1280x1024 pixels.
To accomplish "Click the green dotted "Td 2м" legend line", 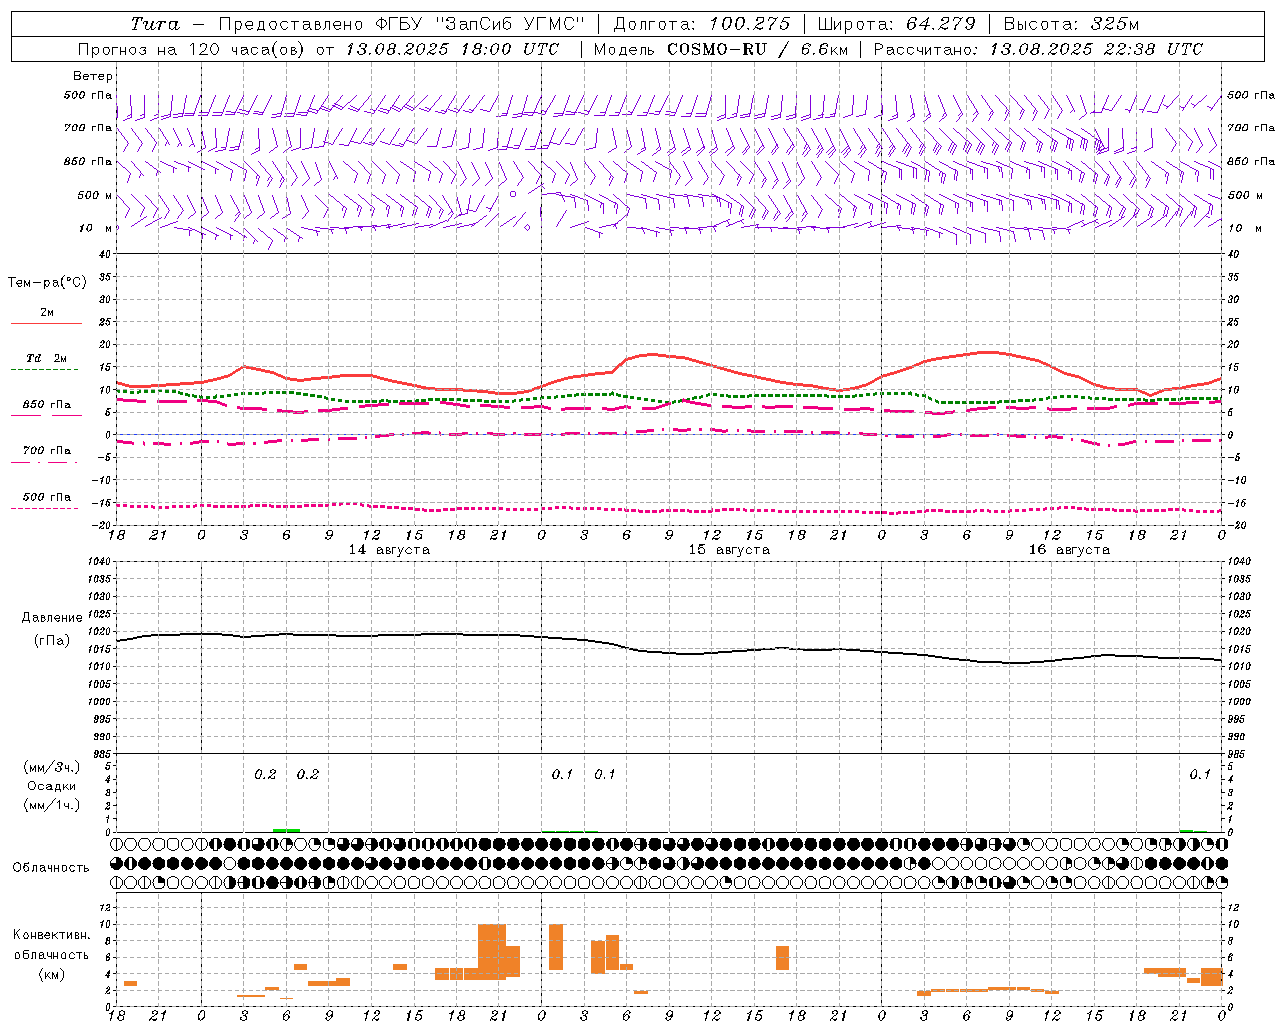I will 44,370.
